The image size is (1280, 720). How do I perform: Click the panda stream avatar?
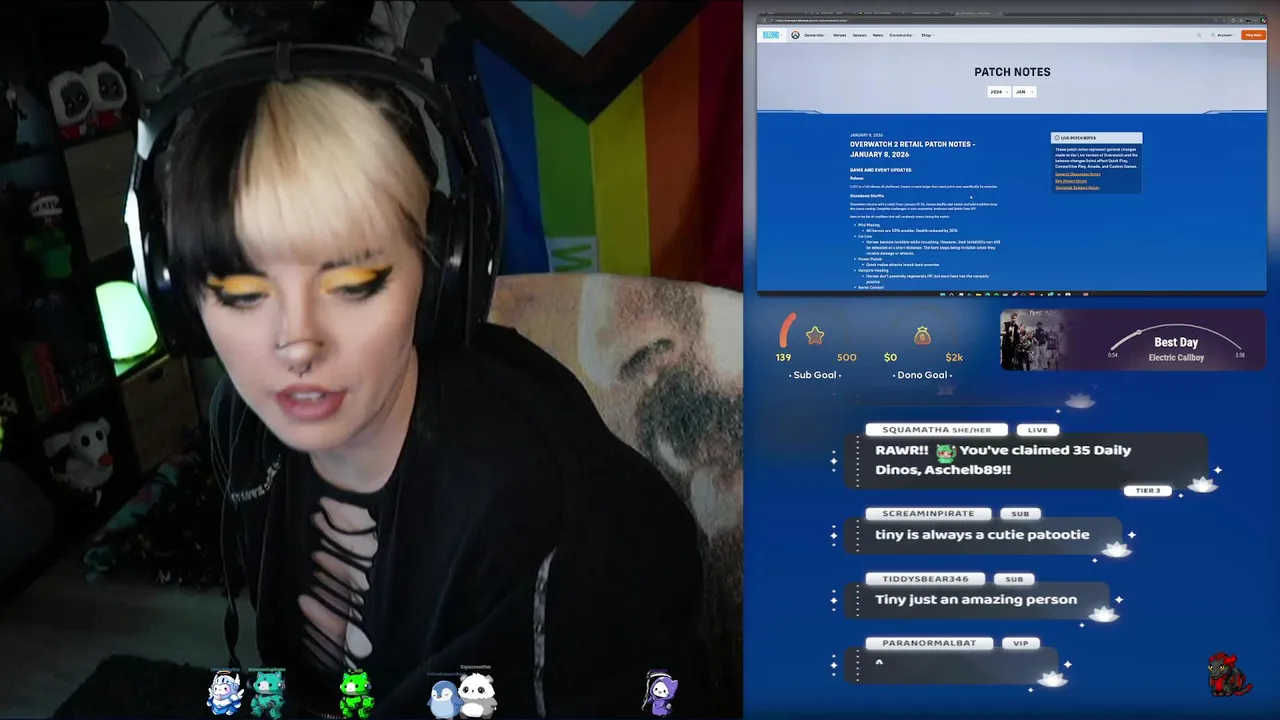tap(478, 695)
